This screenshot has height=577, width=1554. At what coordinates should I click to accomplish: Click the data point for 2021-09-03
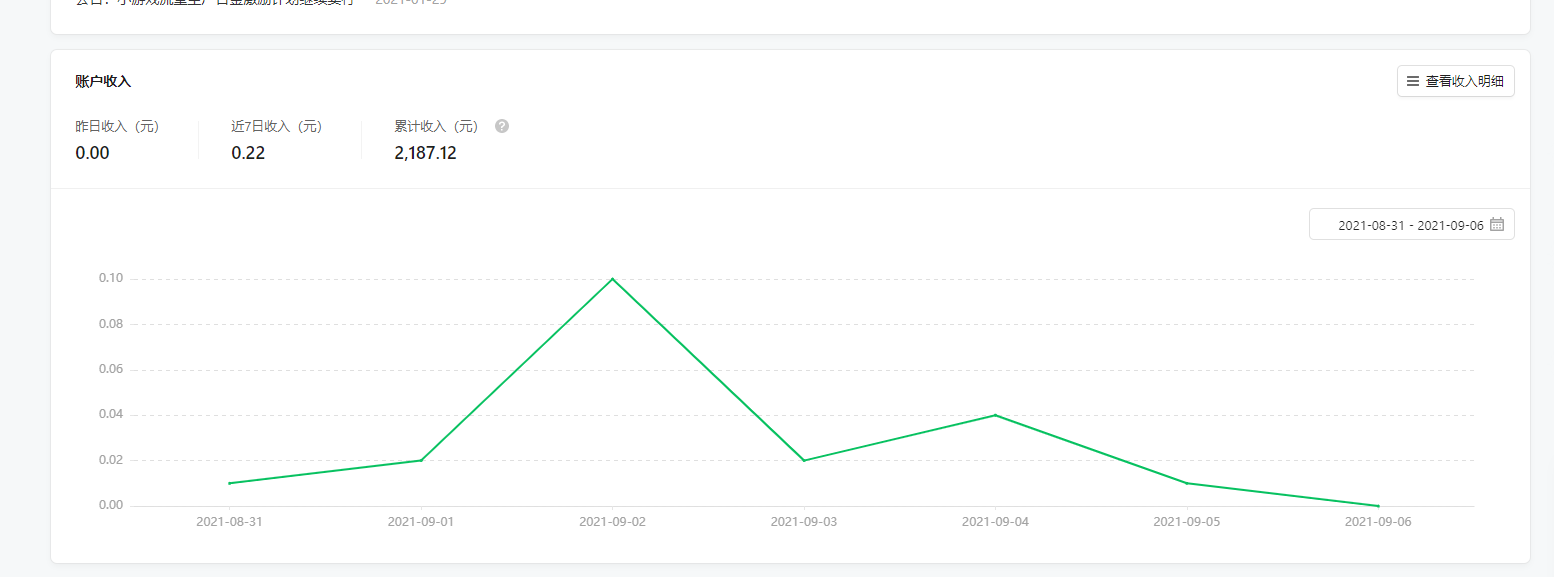coord(804,460)
